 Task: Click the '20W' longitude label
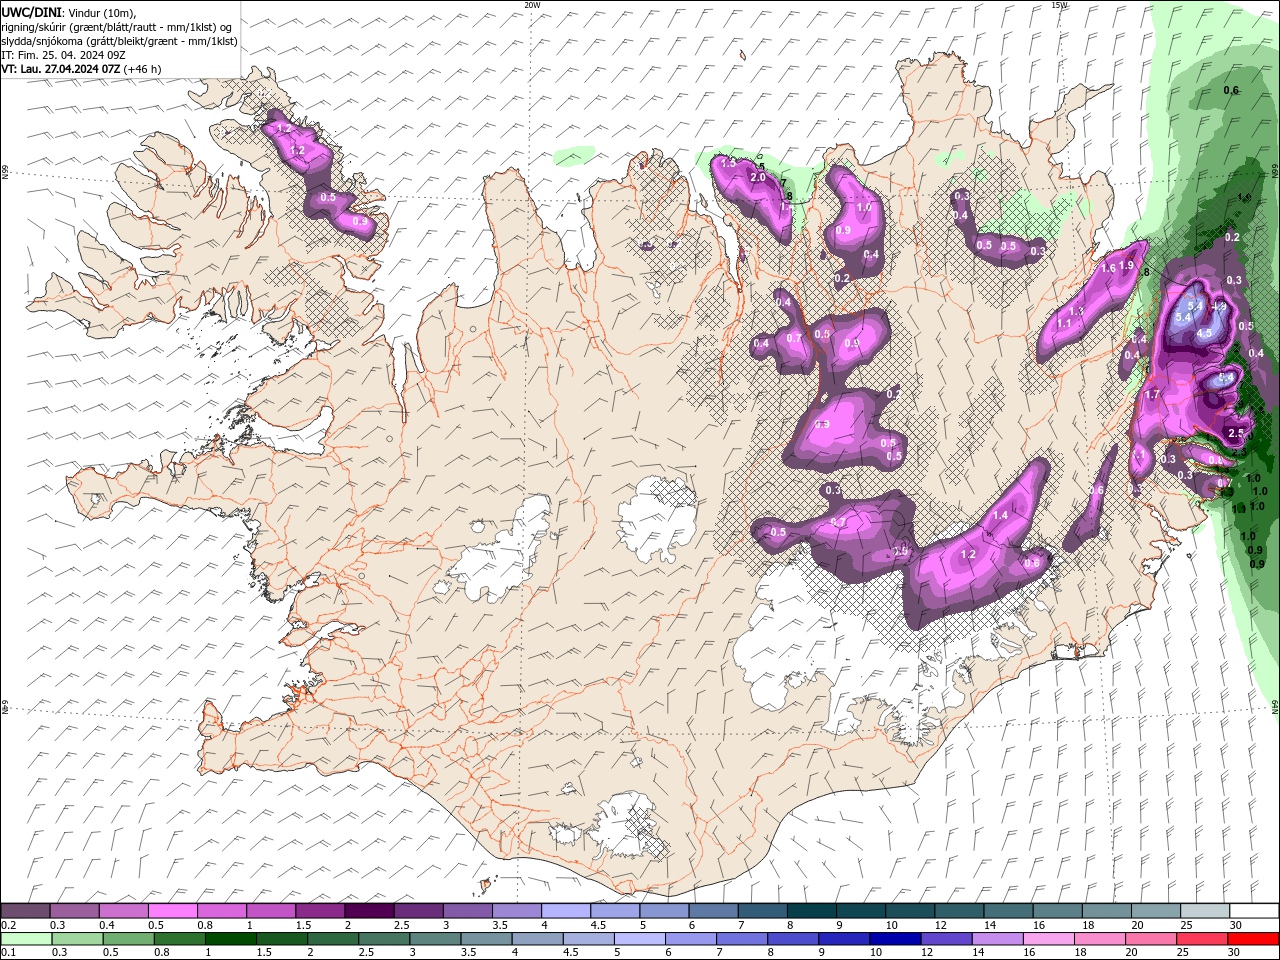tap(532, 5)
